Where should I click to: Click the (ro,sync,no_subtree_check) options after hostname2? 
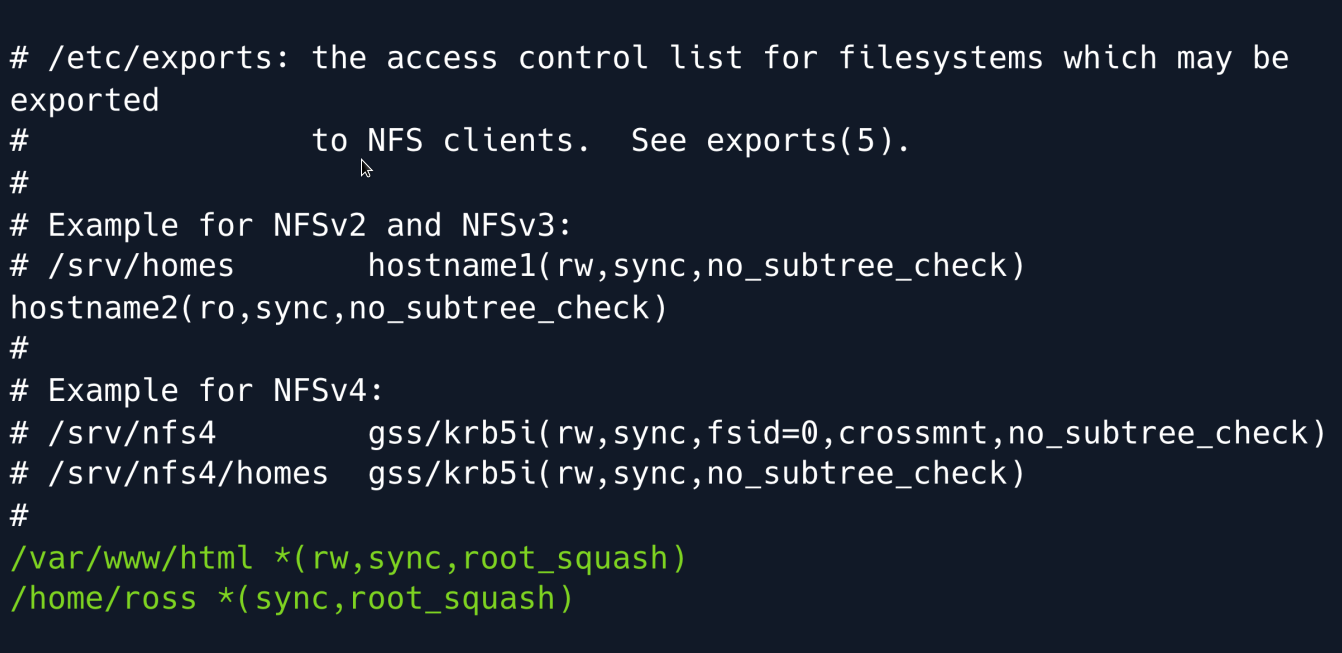423,308
